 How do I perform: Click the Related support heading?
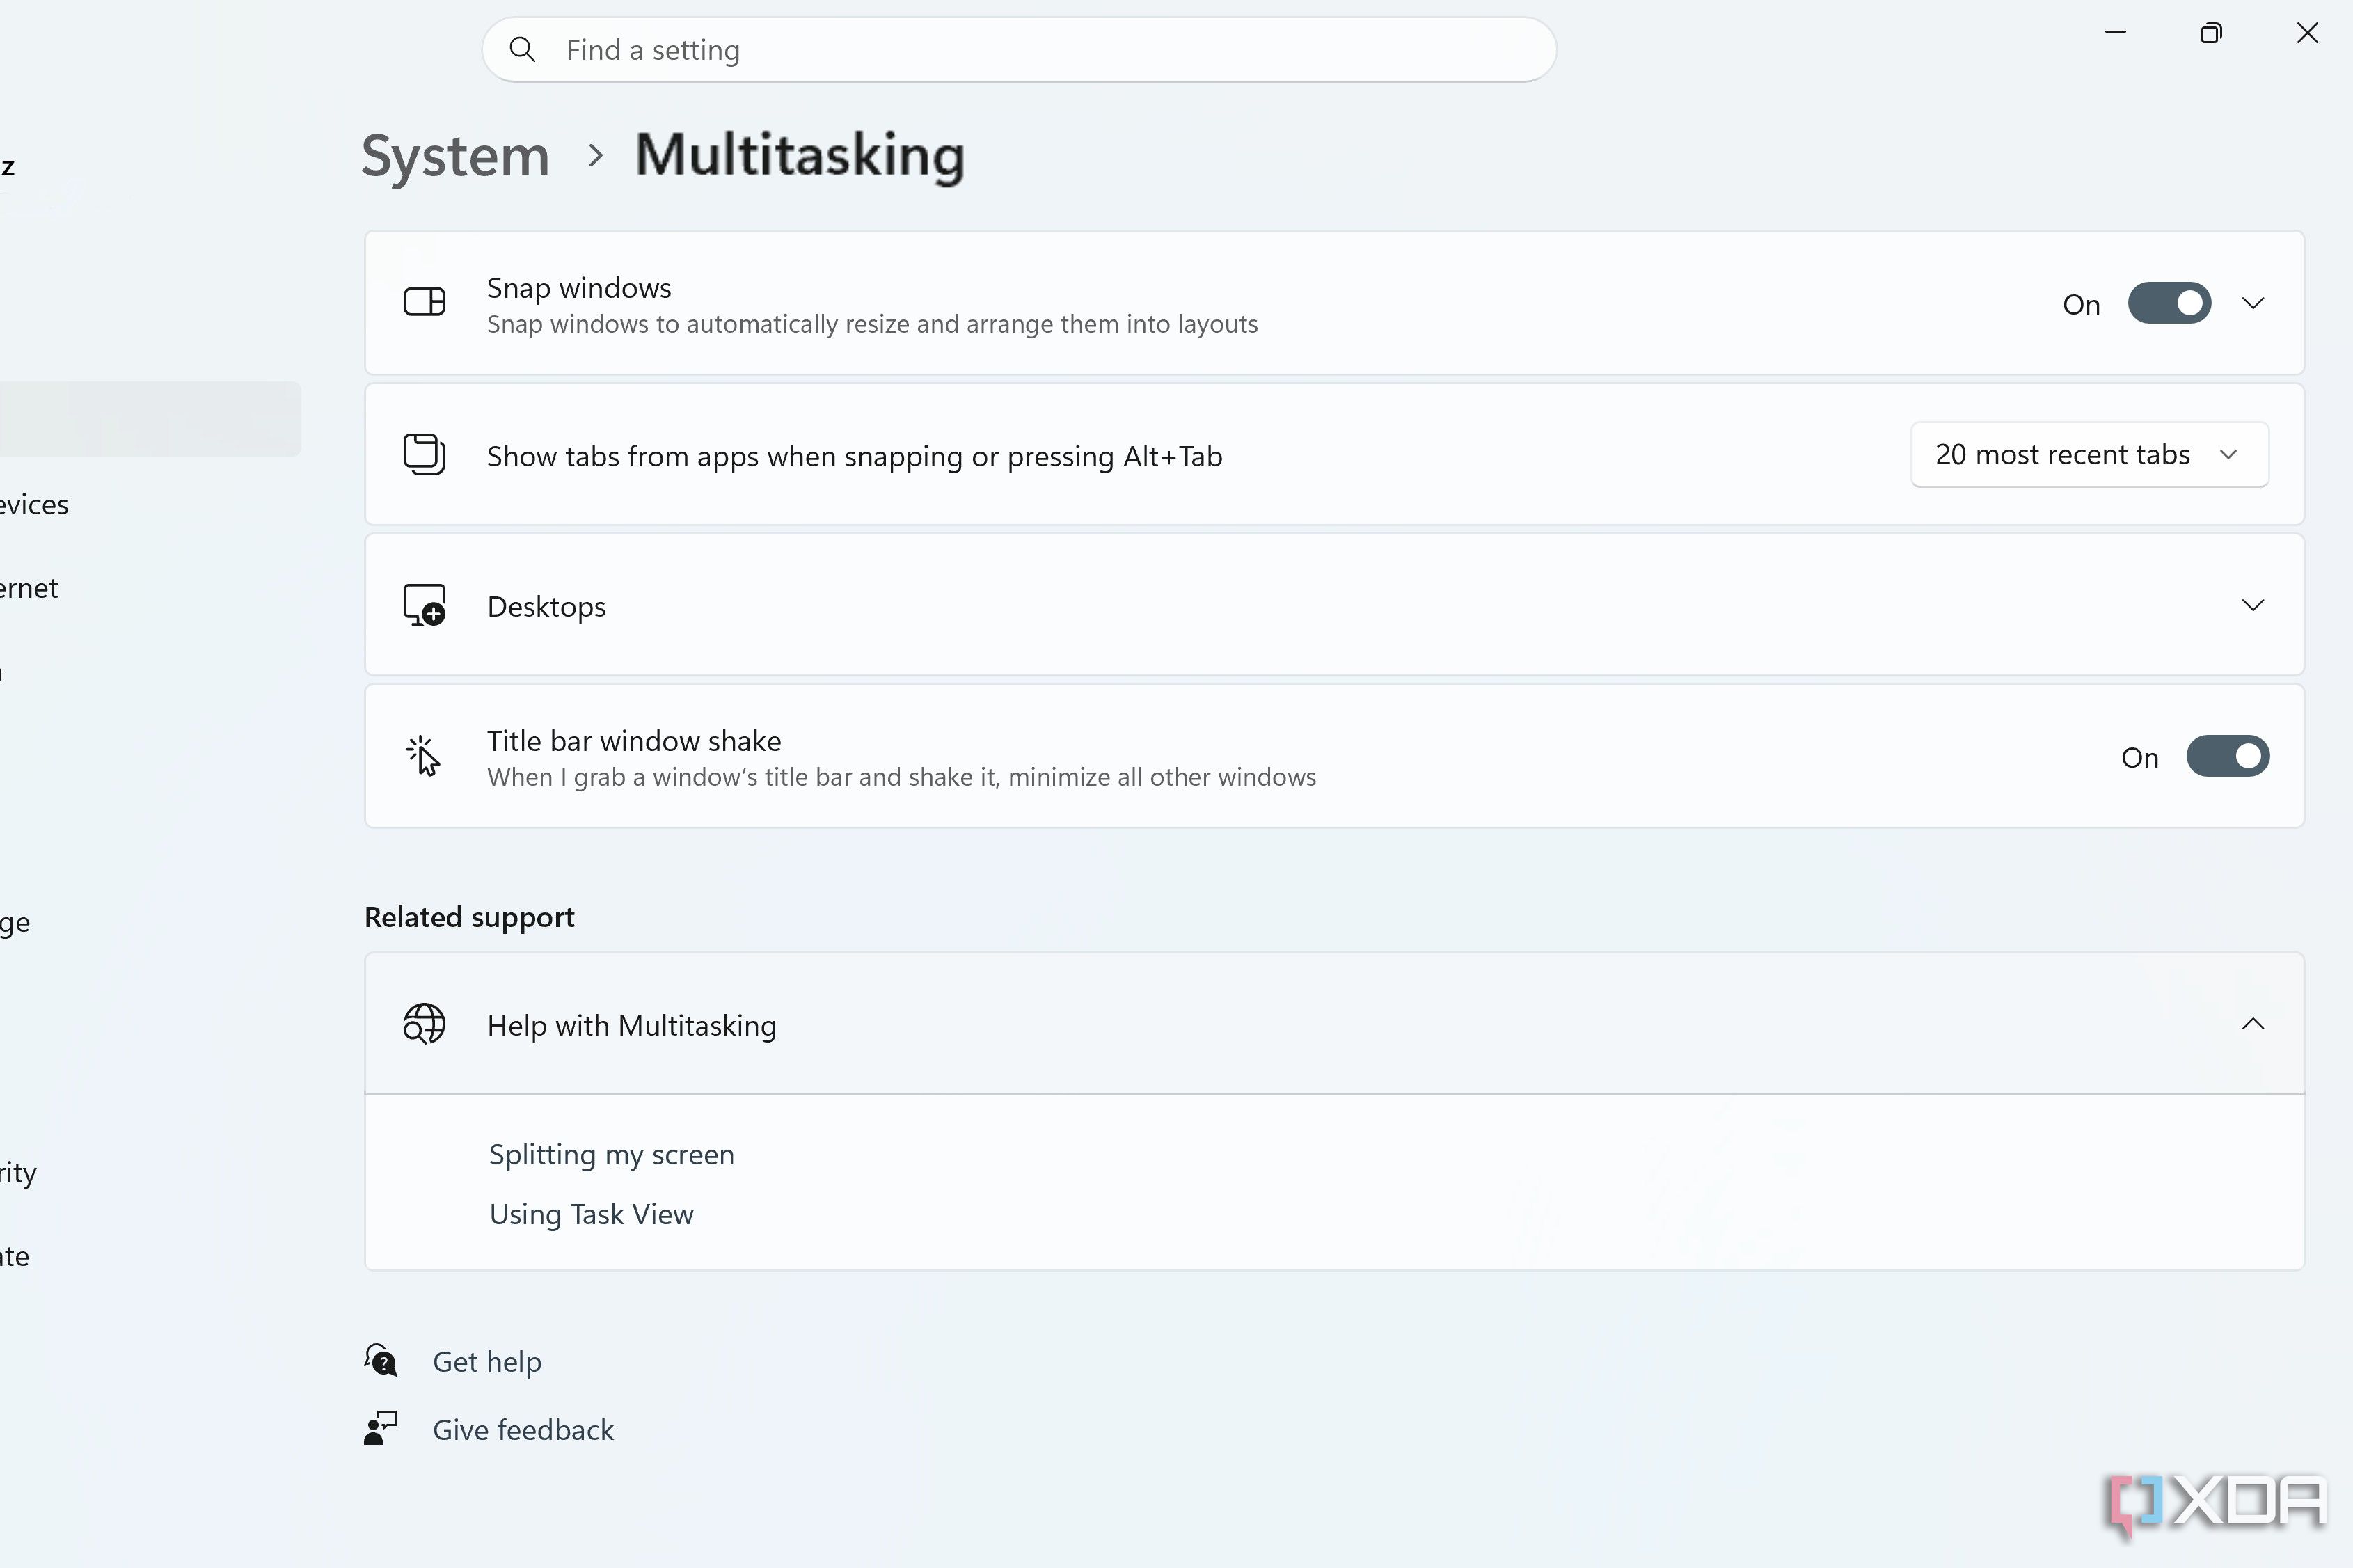[x=469, y=917]
